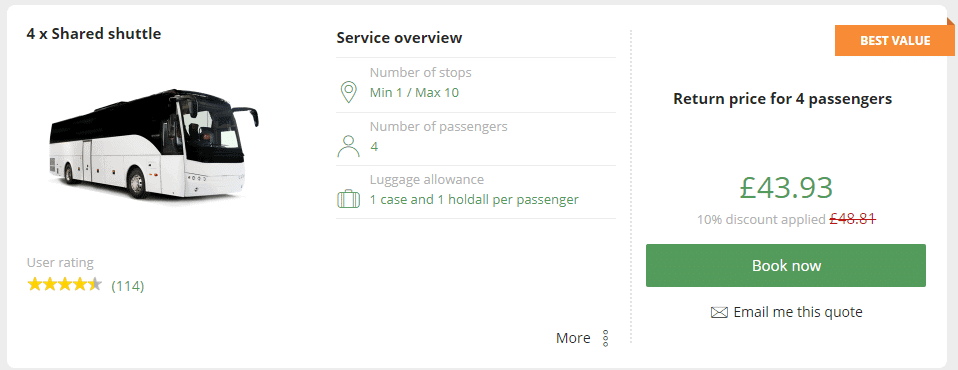958x370 pixels.
Task: Click the green Book now button
Action: pos(786,266)
